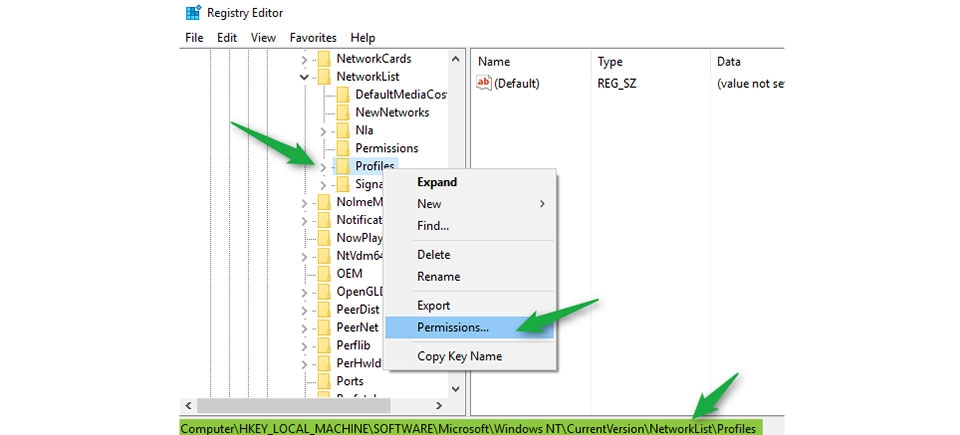
Task: Click the Perflib folder icon
Action: click(x=324, y=345)
